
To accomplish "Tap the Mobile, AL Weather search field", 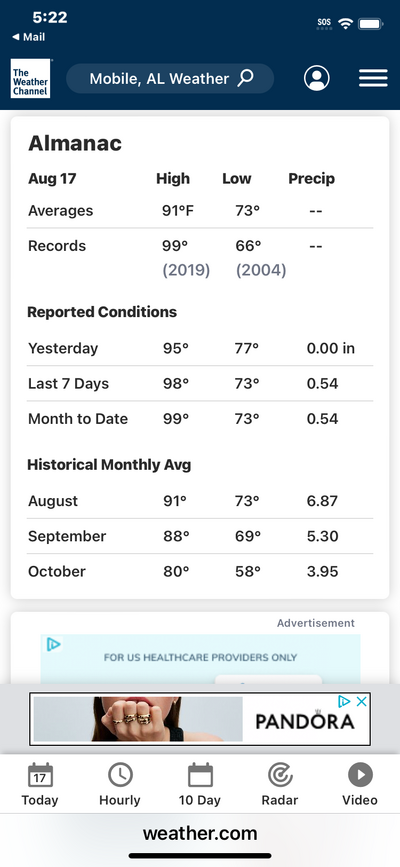I will 170,79.
